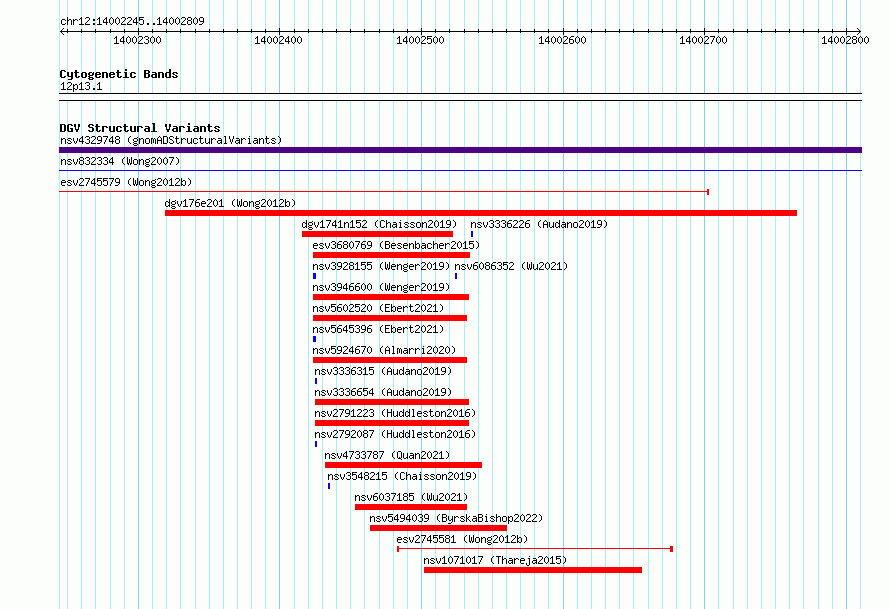This screenshot has width=890, height=609.
Task: Click the red bar under nsv4733787
Action: [403, 465]
